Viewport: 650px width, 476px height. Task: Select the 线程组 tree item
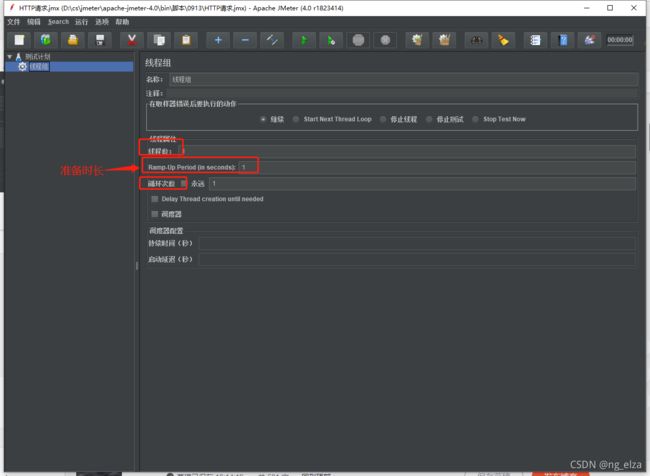[39, 66]
